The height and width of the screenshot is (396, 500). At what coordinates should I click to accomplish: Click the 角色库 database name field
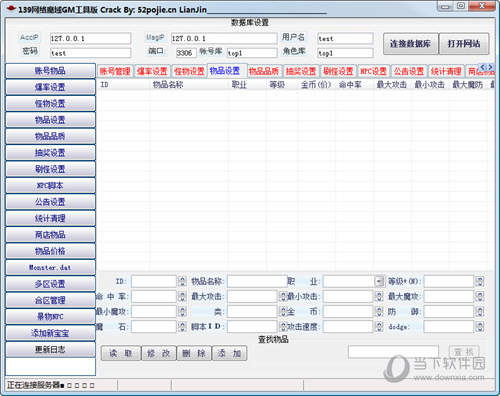[x=345, y=53]
